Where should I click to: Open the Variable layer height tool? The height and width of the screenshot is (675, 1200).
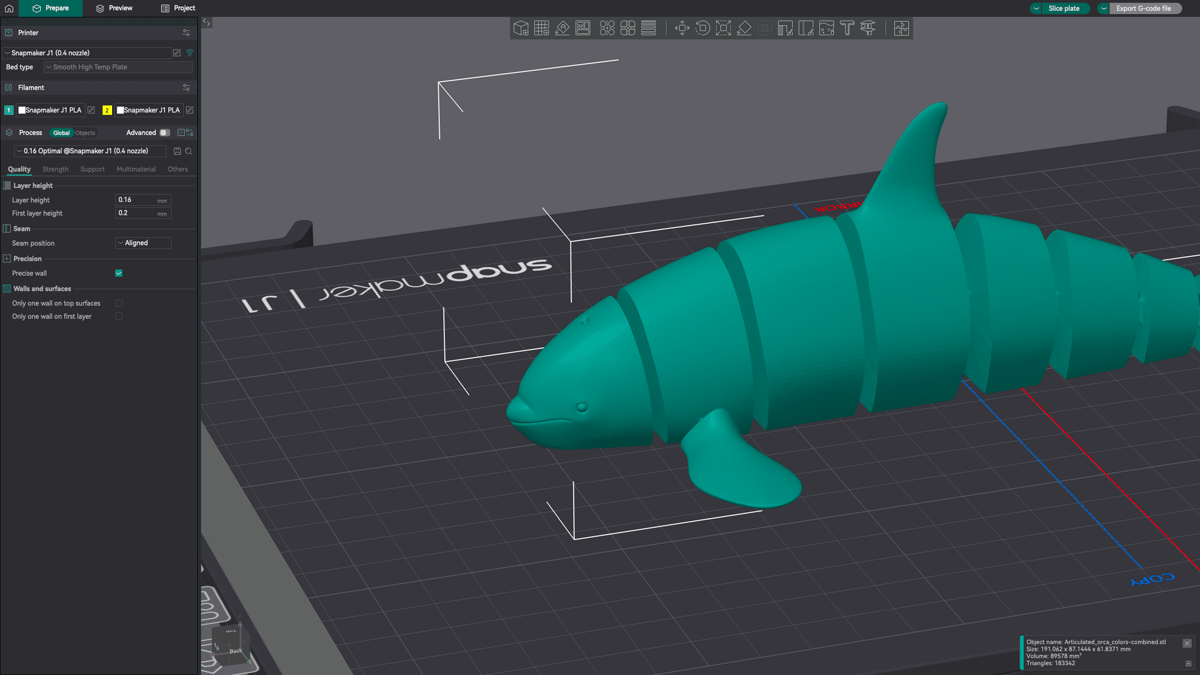pos(649,28)
